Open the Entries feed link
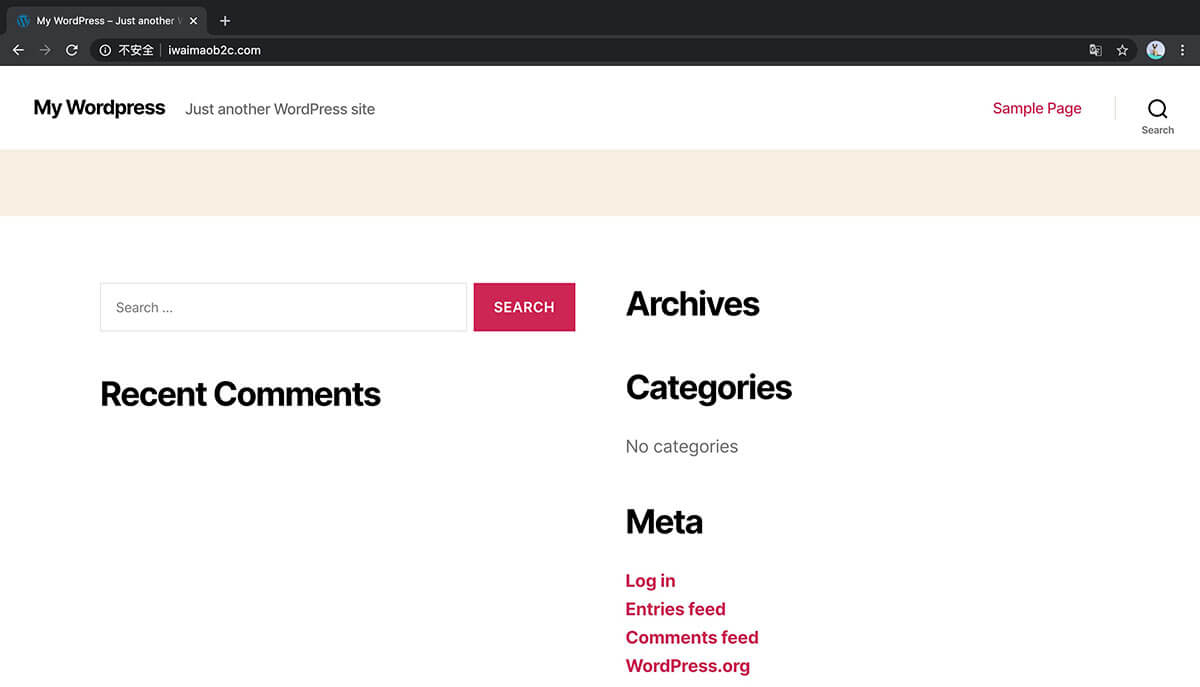This screenshot has height=687, width=1200. [675, 609]
